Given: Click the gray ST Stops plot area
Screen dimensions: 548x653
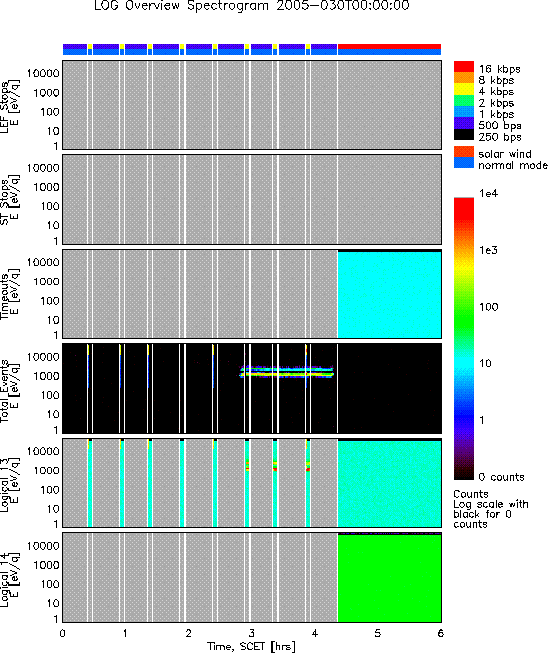Looking at the screenshot, I should pyautogui.click(x=252, y=199).
